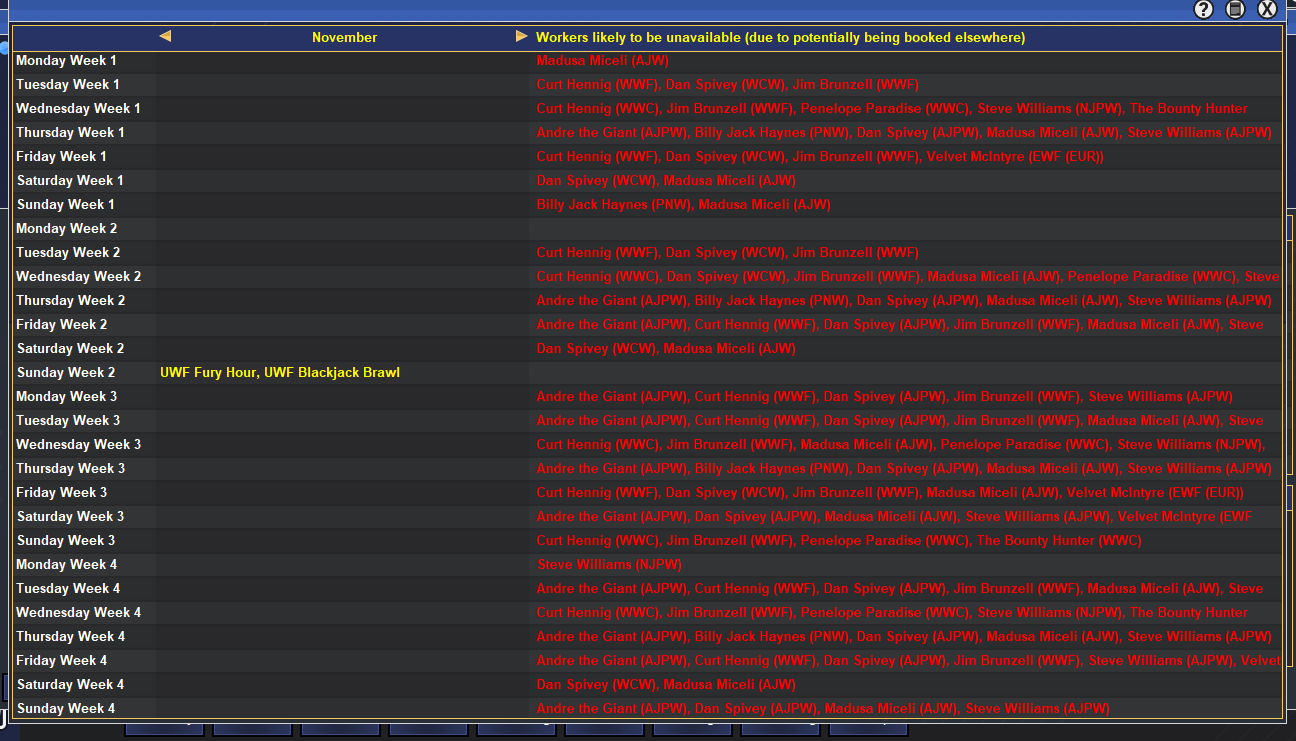Screen dimensions: 1296x741
Task: Select the Friday Week 4 row
Action: coord(647,661)
